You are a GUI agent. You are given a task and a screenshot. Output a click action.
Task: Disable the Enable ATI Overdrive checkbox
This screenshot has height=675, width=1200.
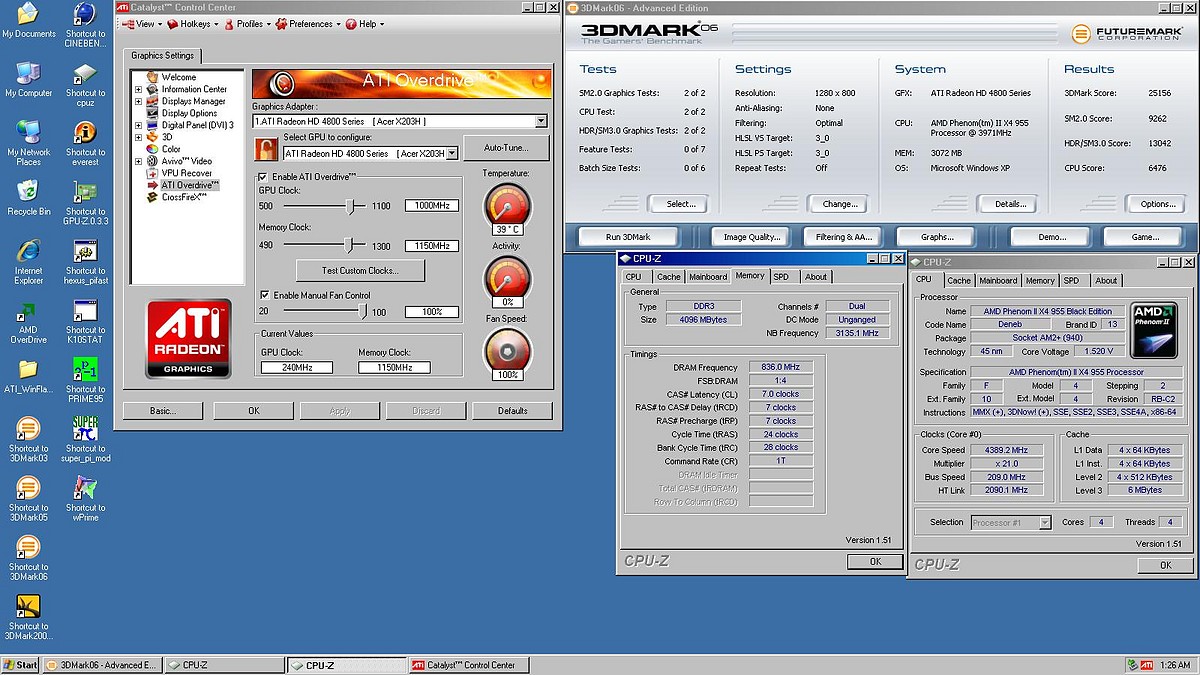264,177
